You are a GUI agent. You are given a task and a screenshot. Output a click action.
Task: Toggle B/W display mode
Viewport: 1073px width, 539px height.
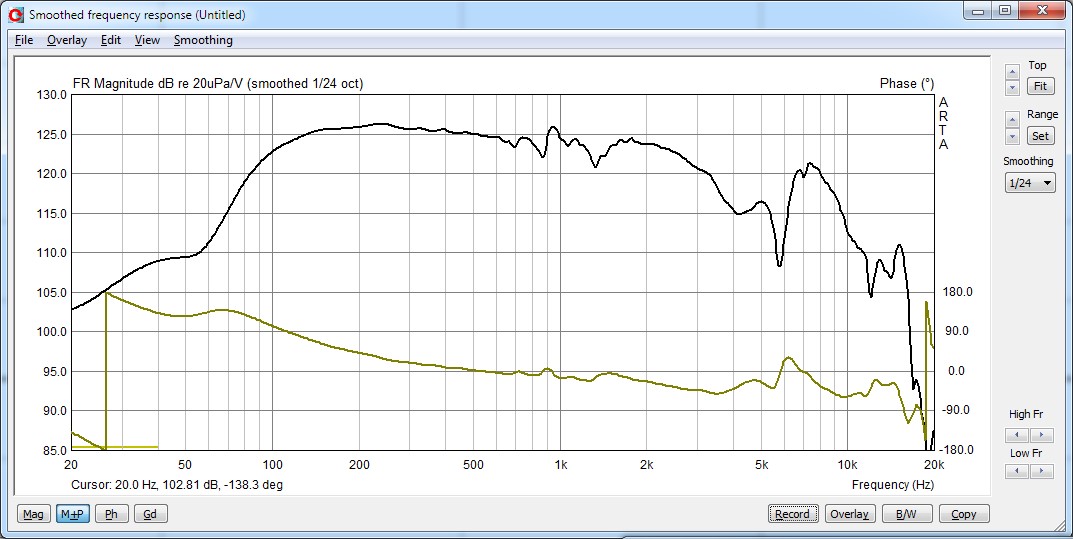(x=907, y=514)
